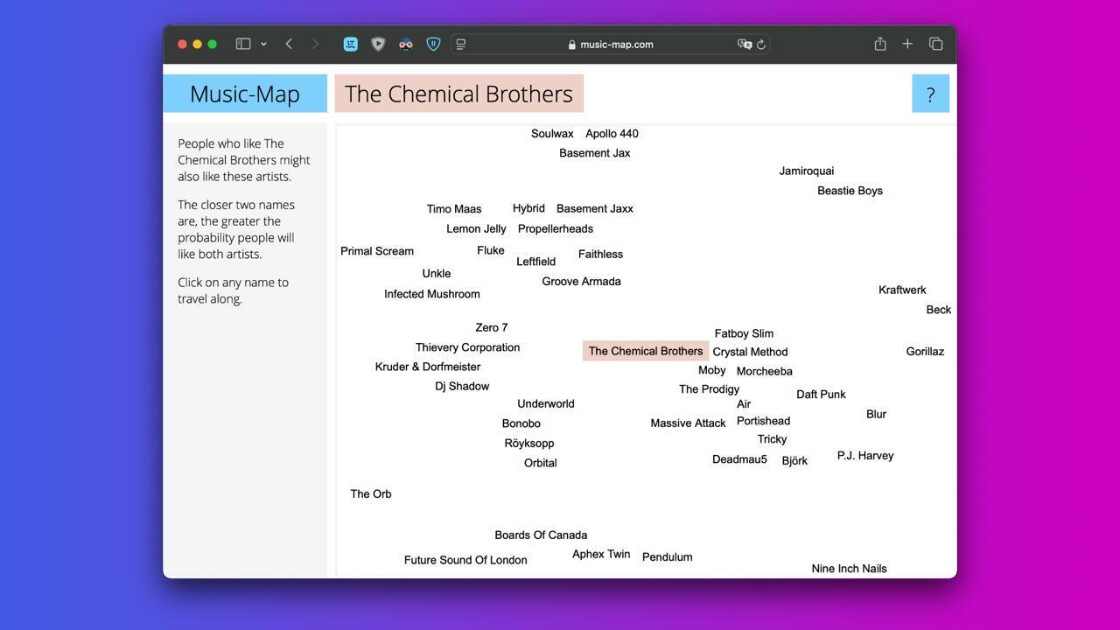Open the blue translate extension icon
The height and width of the screenshot is (630, 1120).
350,44
